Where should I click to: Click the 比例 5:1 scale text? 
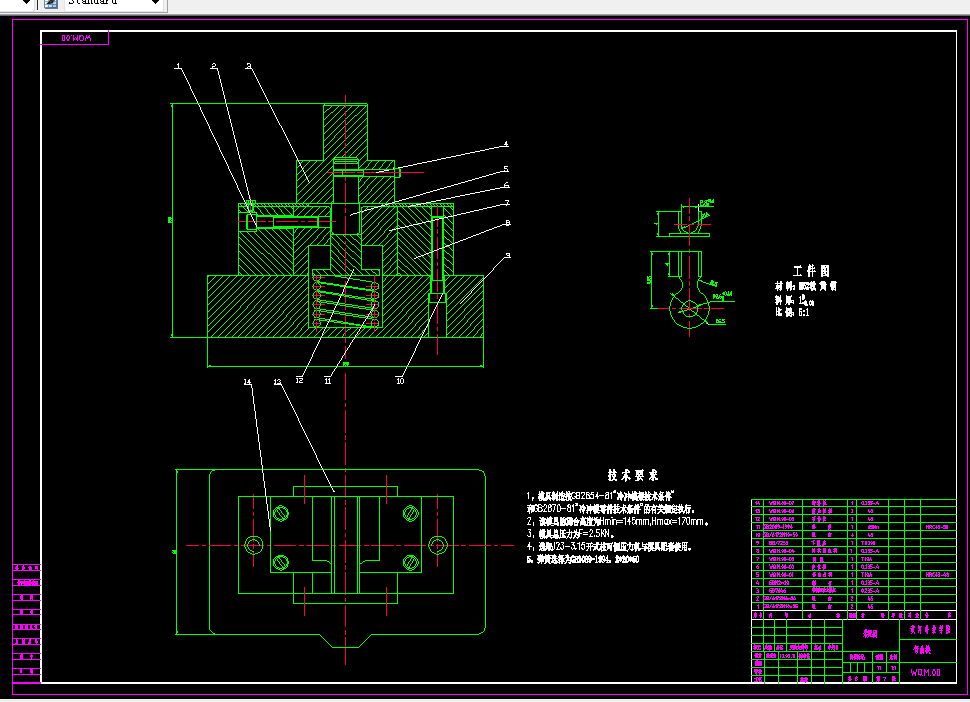[x=792, y=312]
